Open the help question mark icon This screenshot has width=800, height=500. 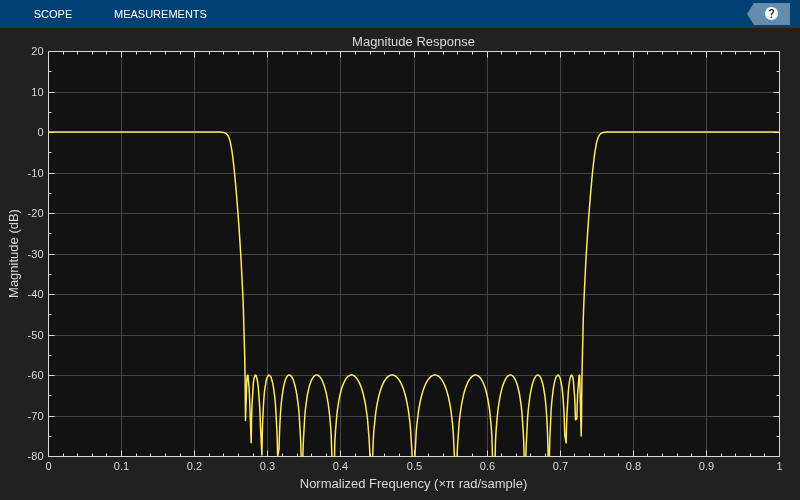point(770,14)
